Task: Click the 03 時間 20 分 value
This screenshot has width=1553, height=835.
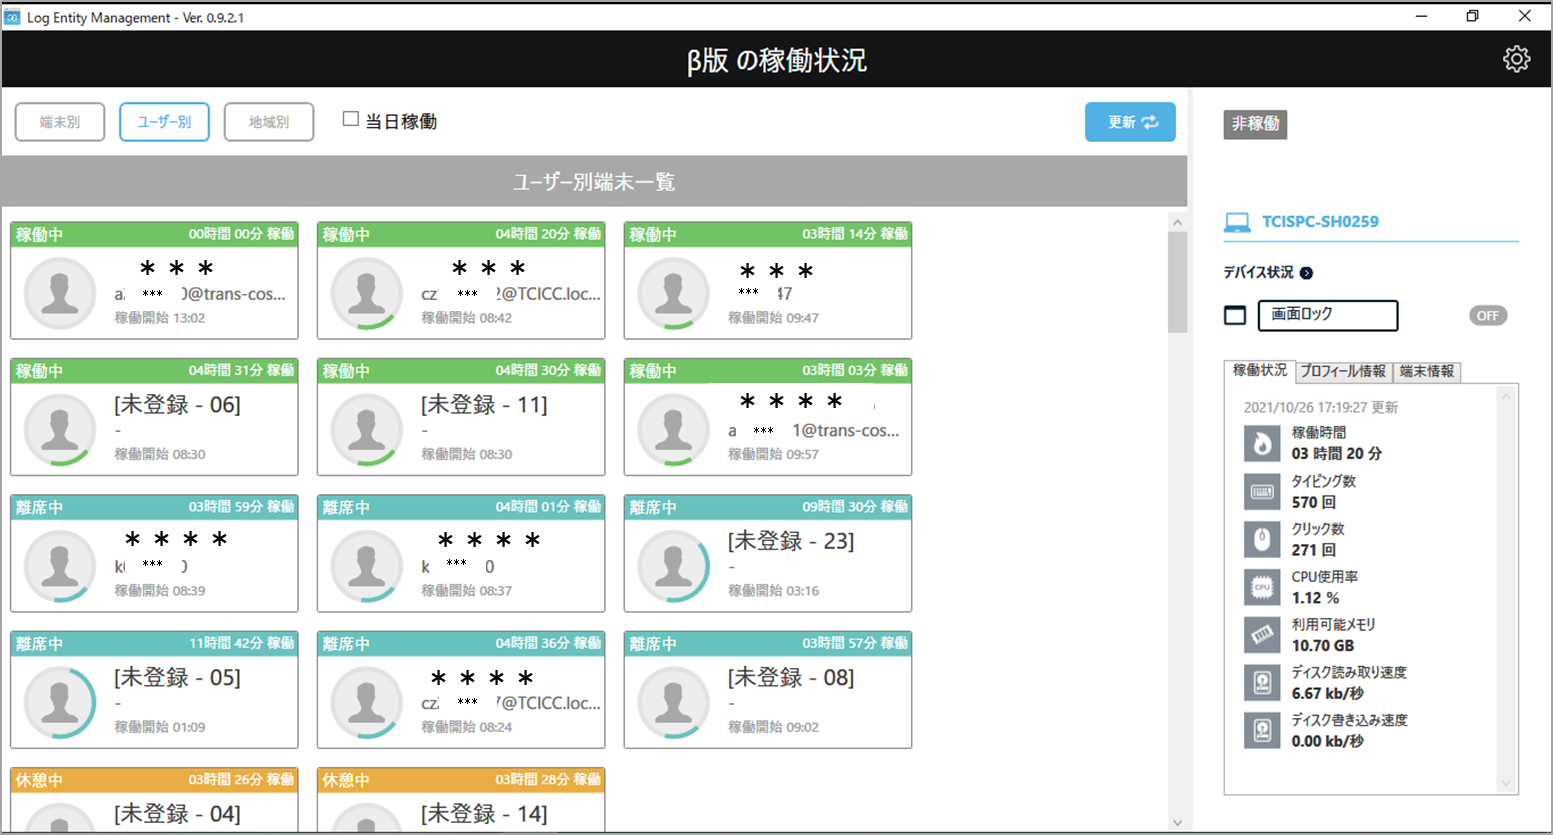Action: click(x=1337, y=454)
